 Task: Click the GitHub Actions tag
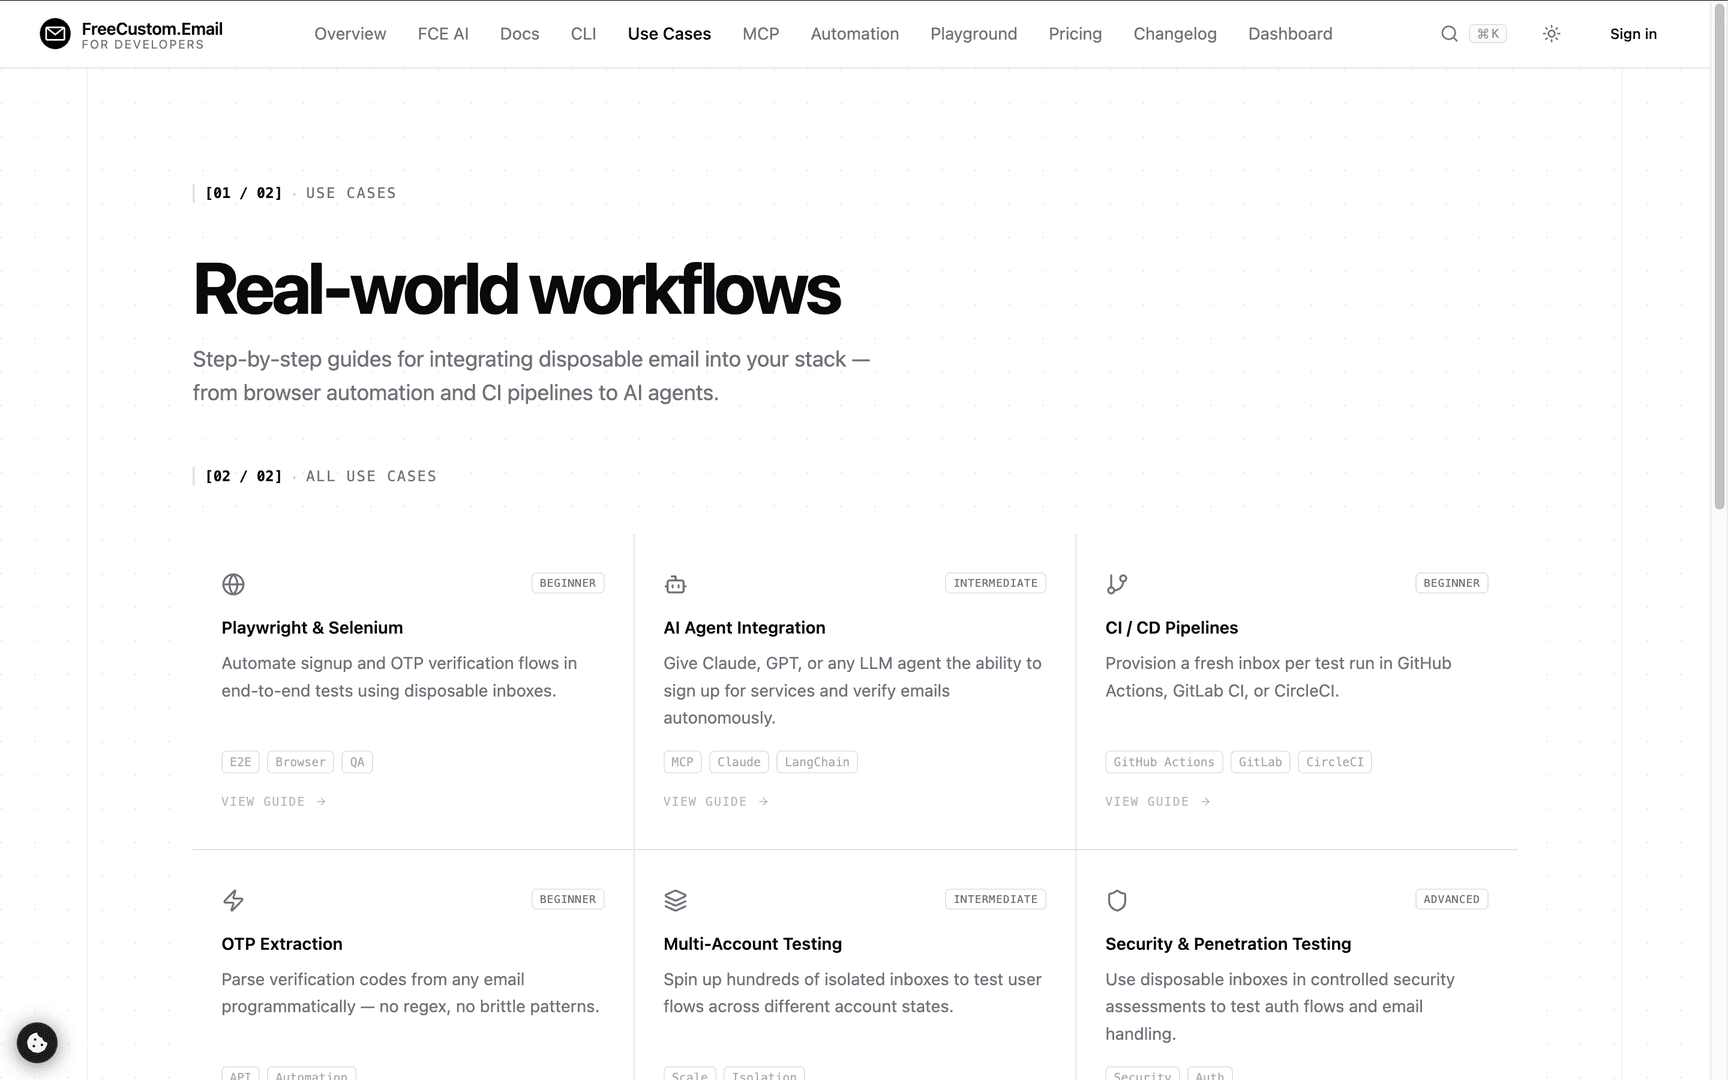tap(1164, 762)
